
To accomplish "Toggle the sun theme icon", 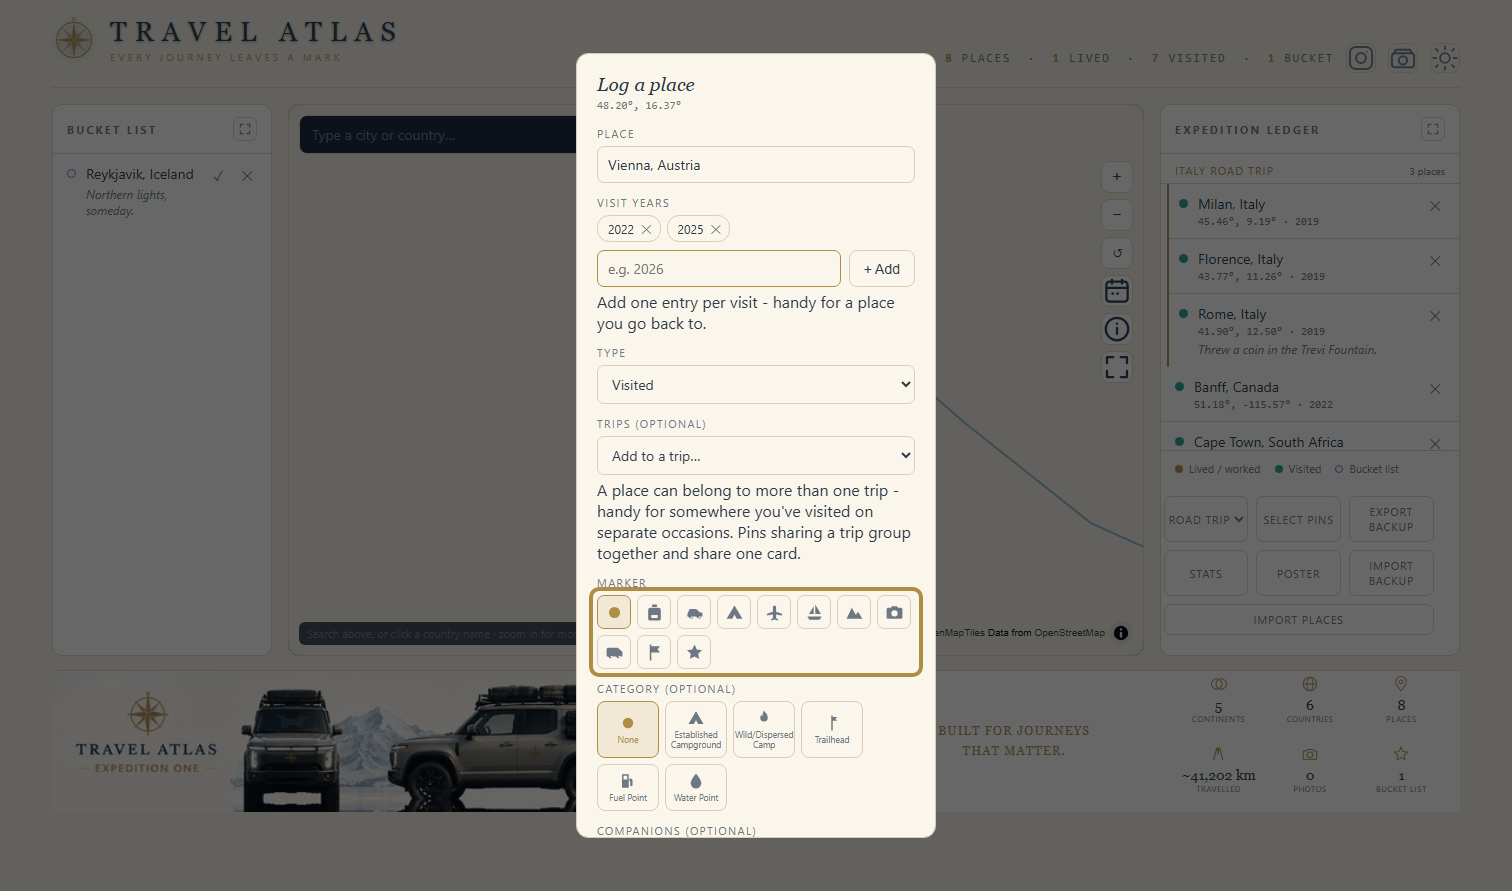I will (x=1445, y=58).
